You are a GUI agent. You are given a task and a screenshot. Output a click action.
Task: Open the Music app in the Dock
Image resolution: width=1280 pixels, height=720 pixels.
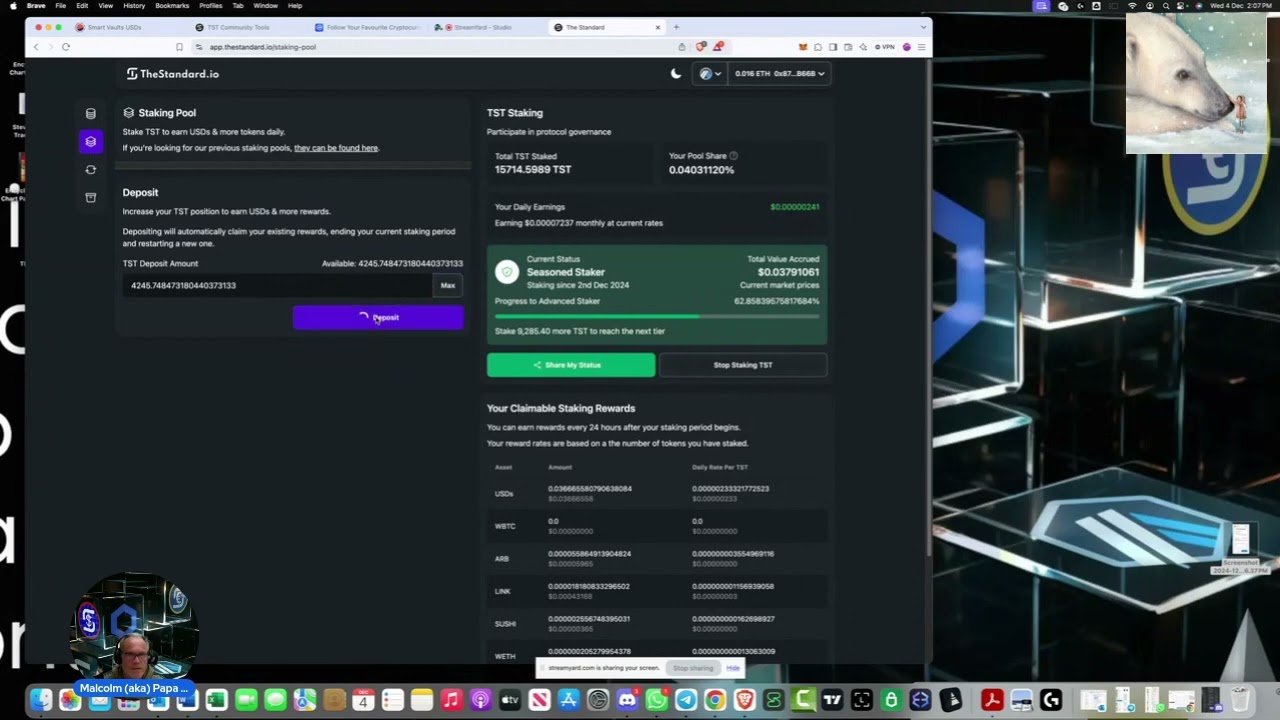pyautogui.click(x=451, y=700)
